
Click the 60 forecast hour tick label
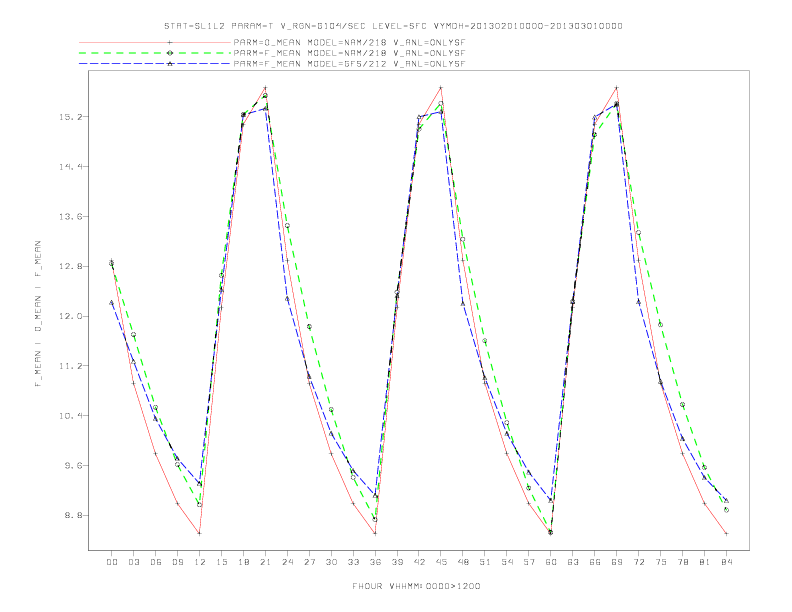click(x=551, y=562)
